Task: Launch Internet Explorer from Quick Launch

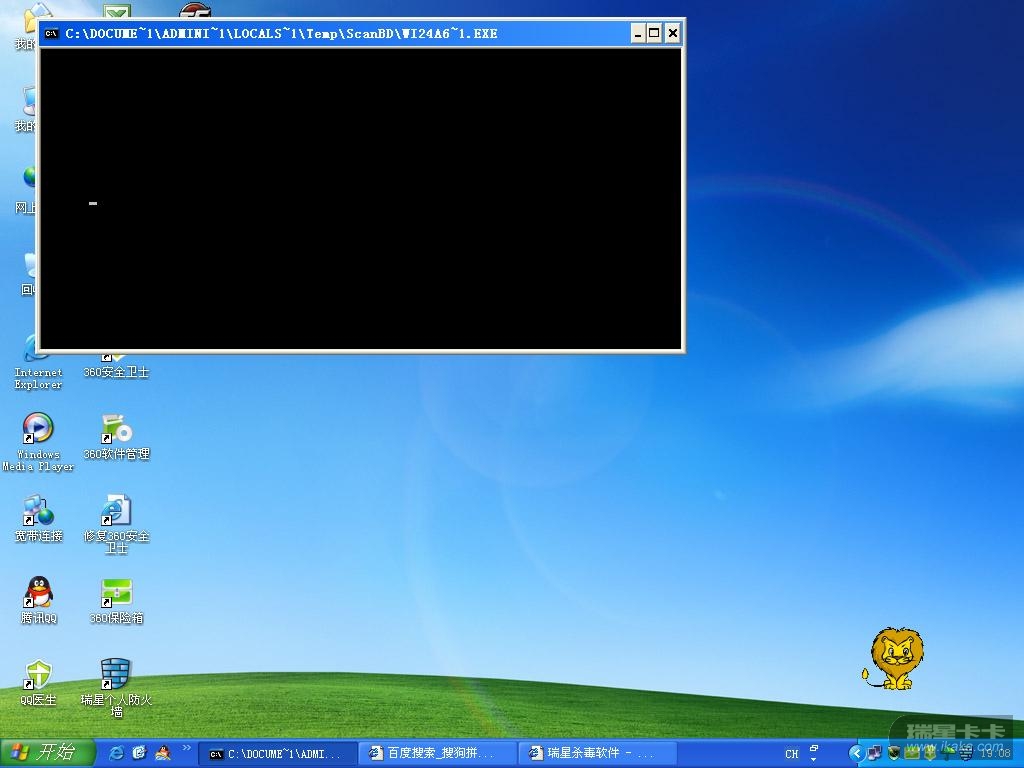Action: pyautogui.click(x=116, y=753)
